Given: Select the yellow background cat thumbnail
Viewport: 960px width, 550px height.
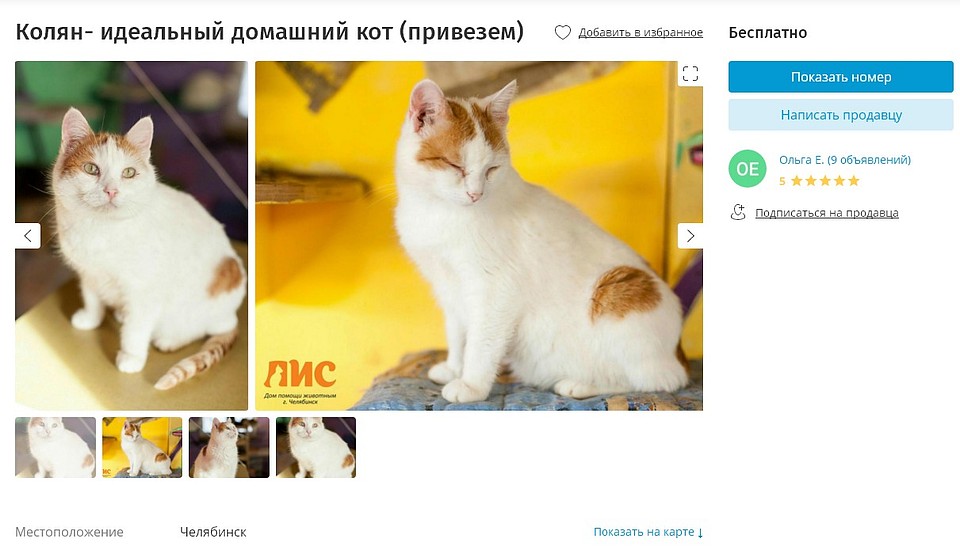Looking at the screenshot, I should (142, 448).
